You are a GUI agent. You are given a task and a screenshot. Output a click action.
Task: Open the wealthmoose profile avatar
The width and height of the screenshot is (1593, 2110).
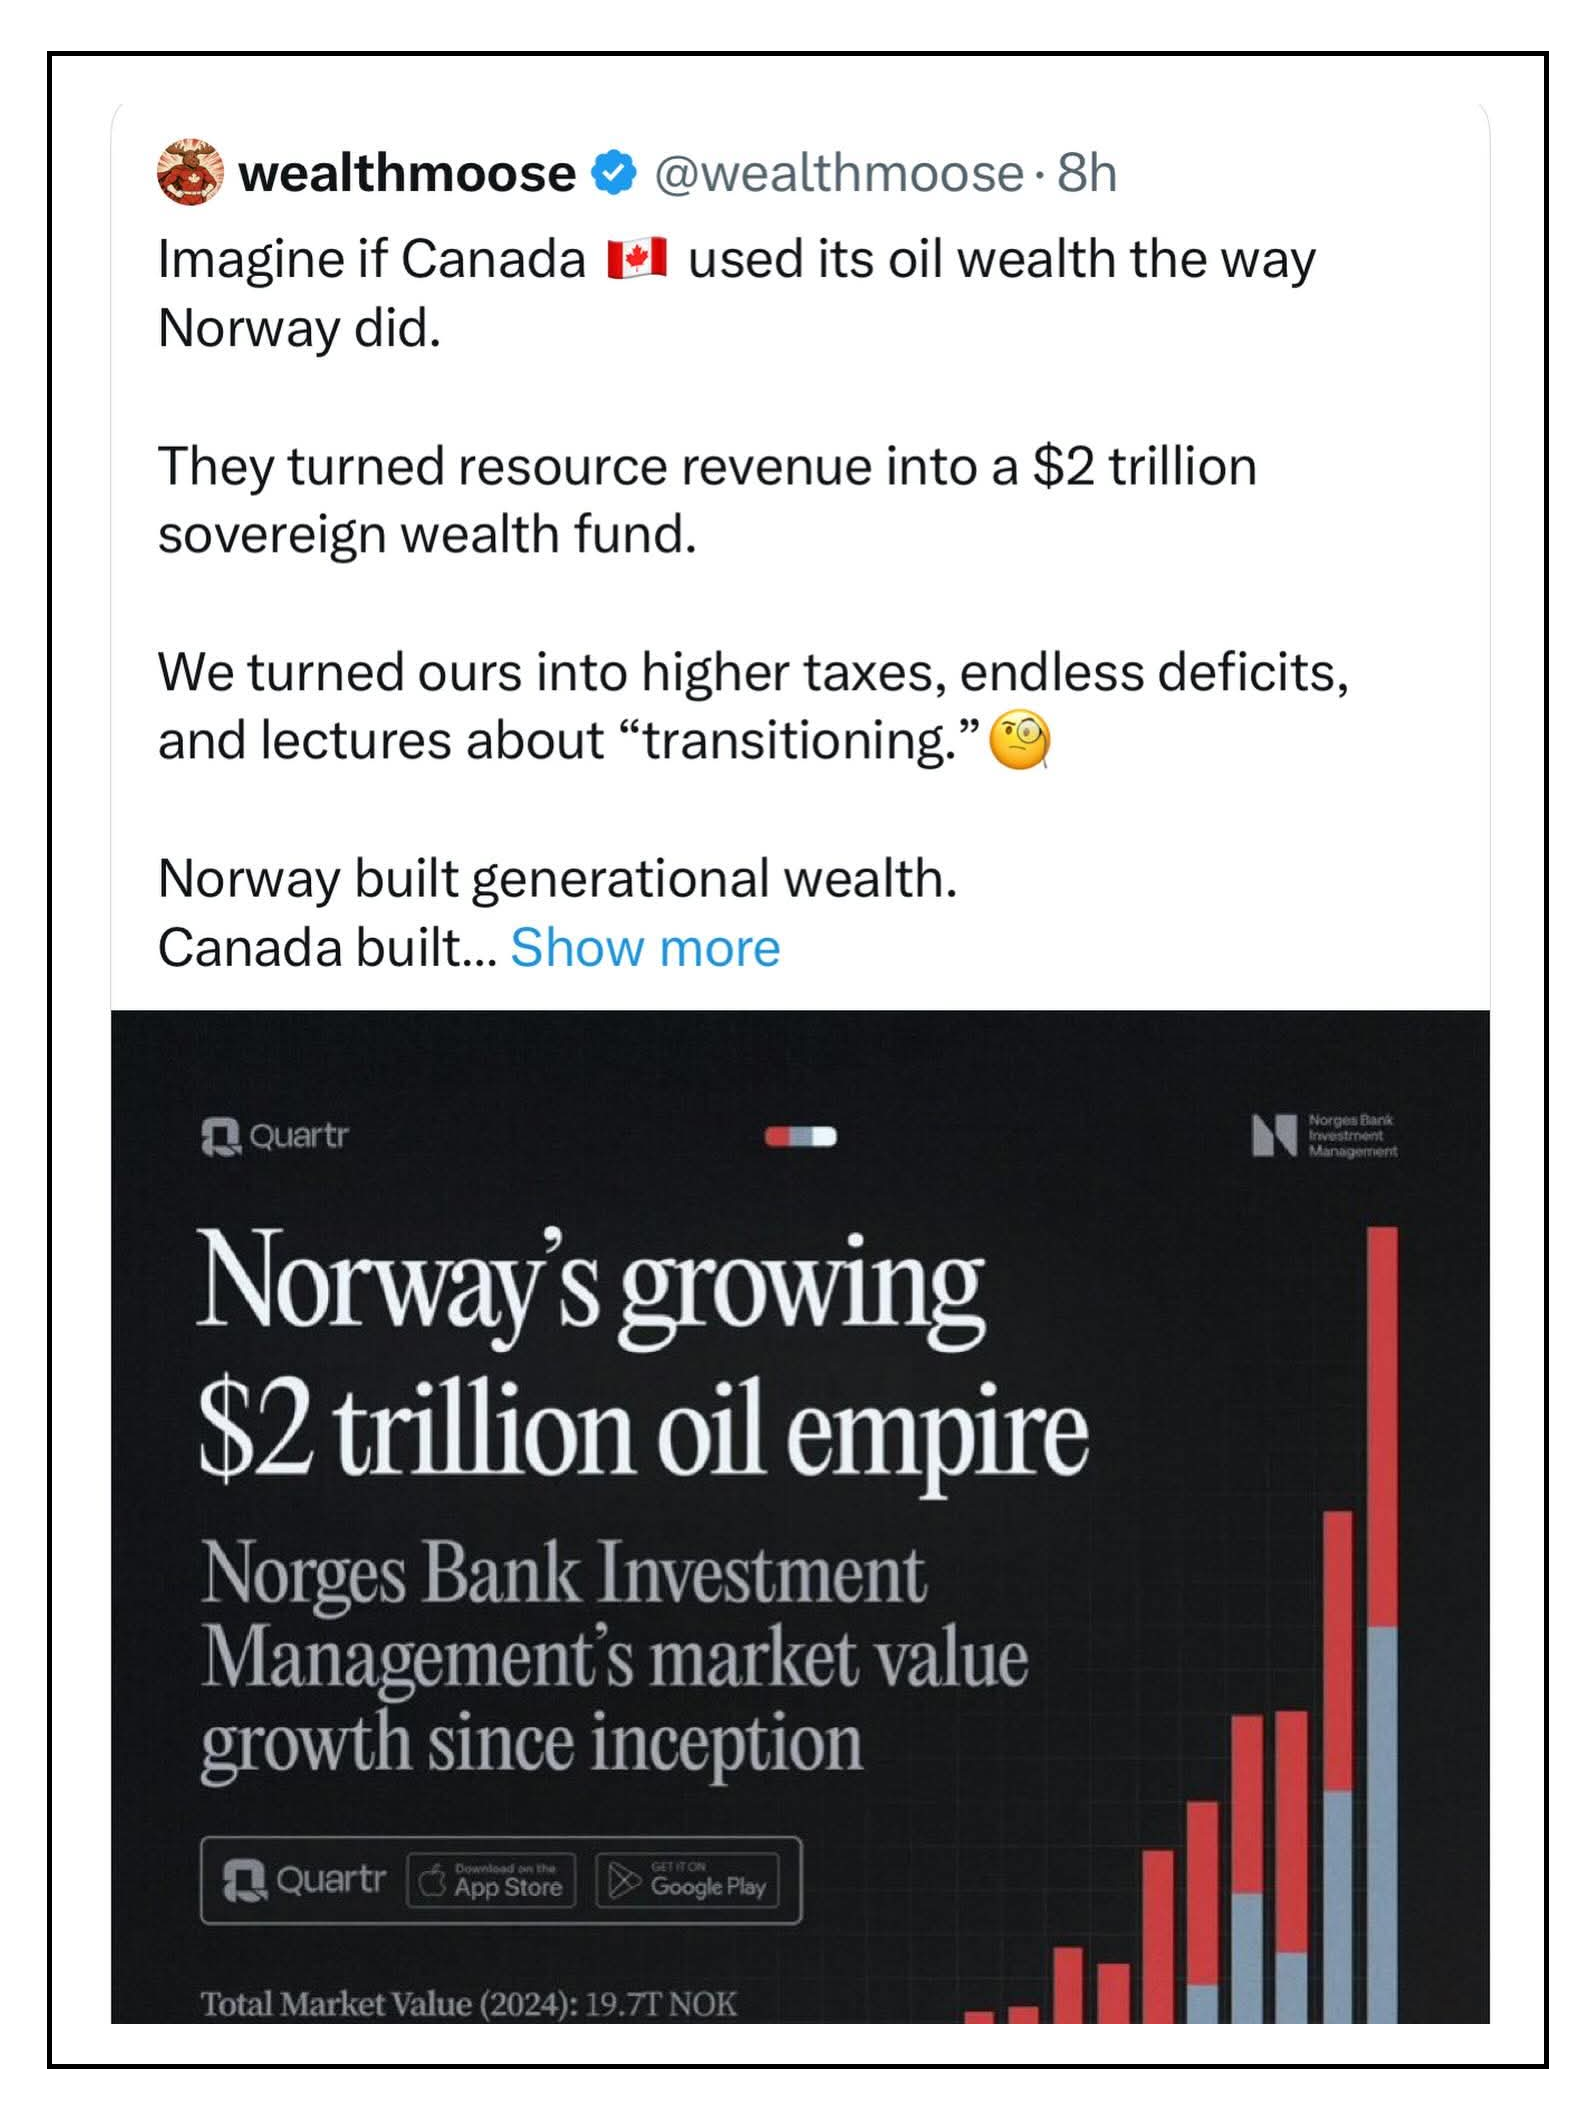[189, 173]
